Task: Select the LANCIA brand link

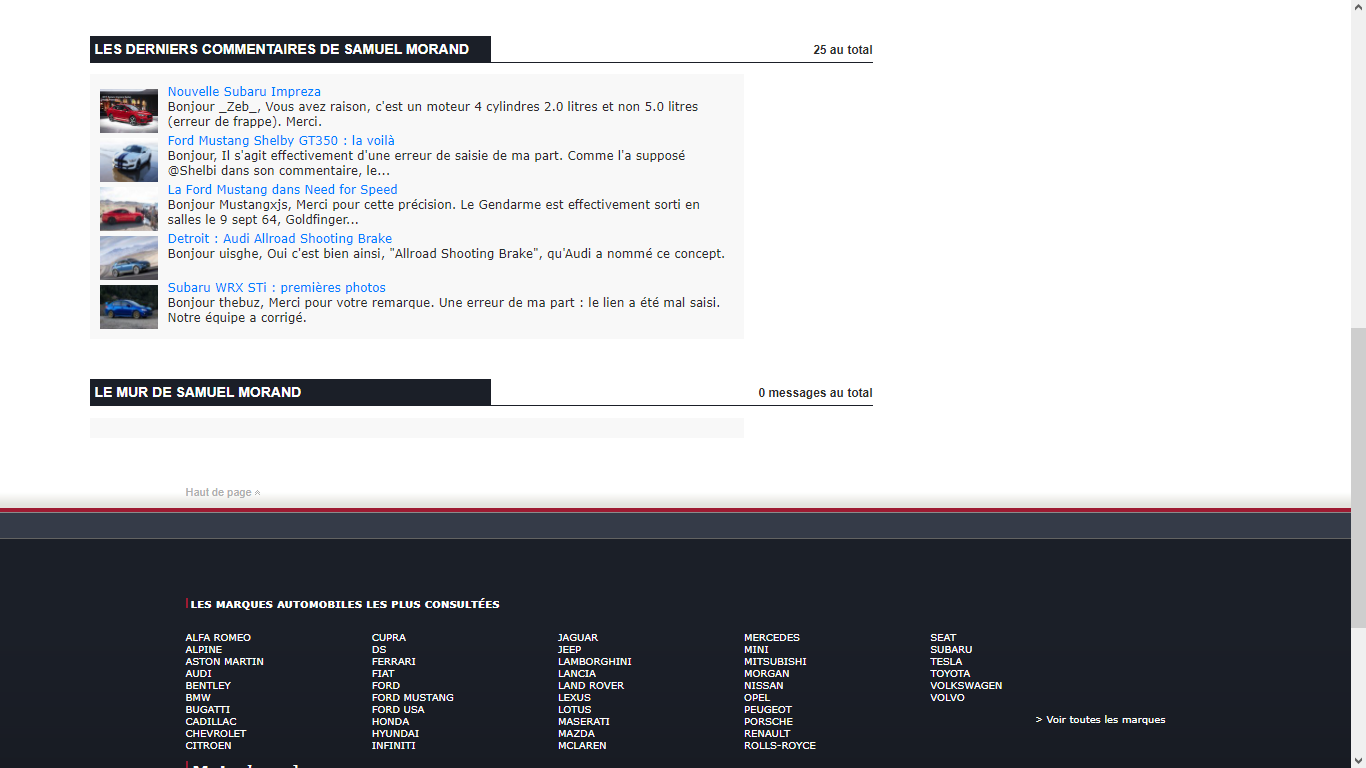Action: [577, 674]
